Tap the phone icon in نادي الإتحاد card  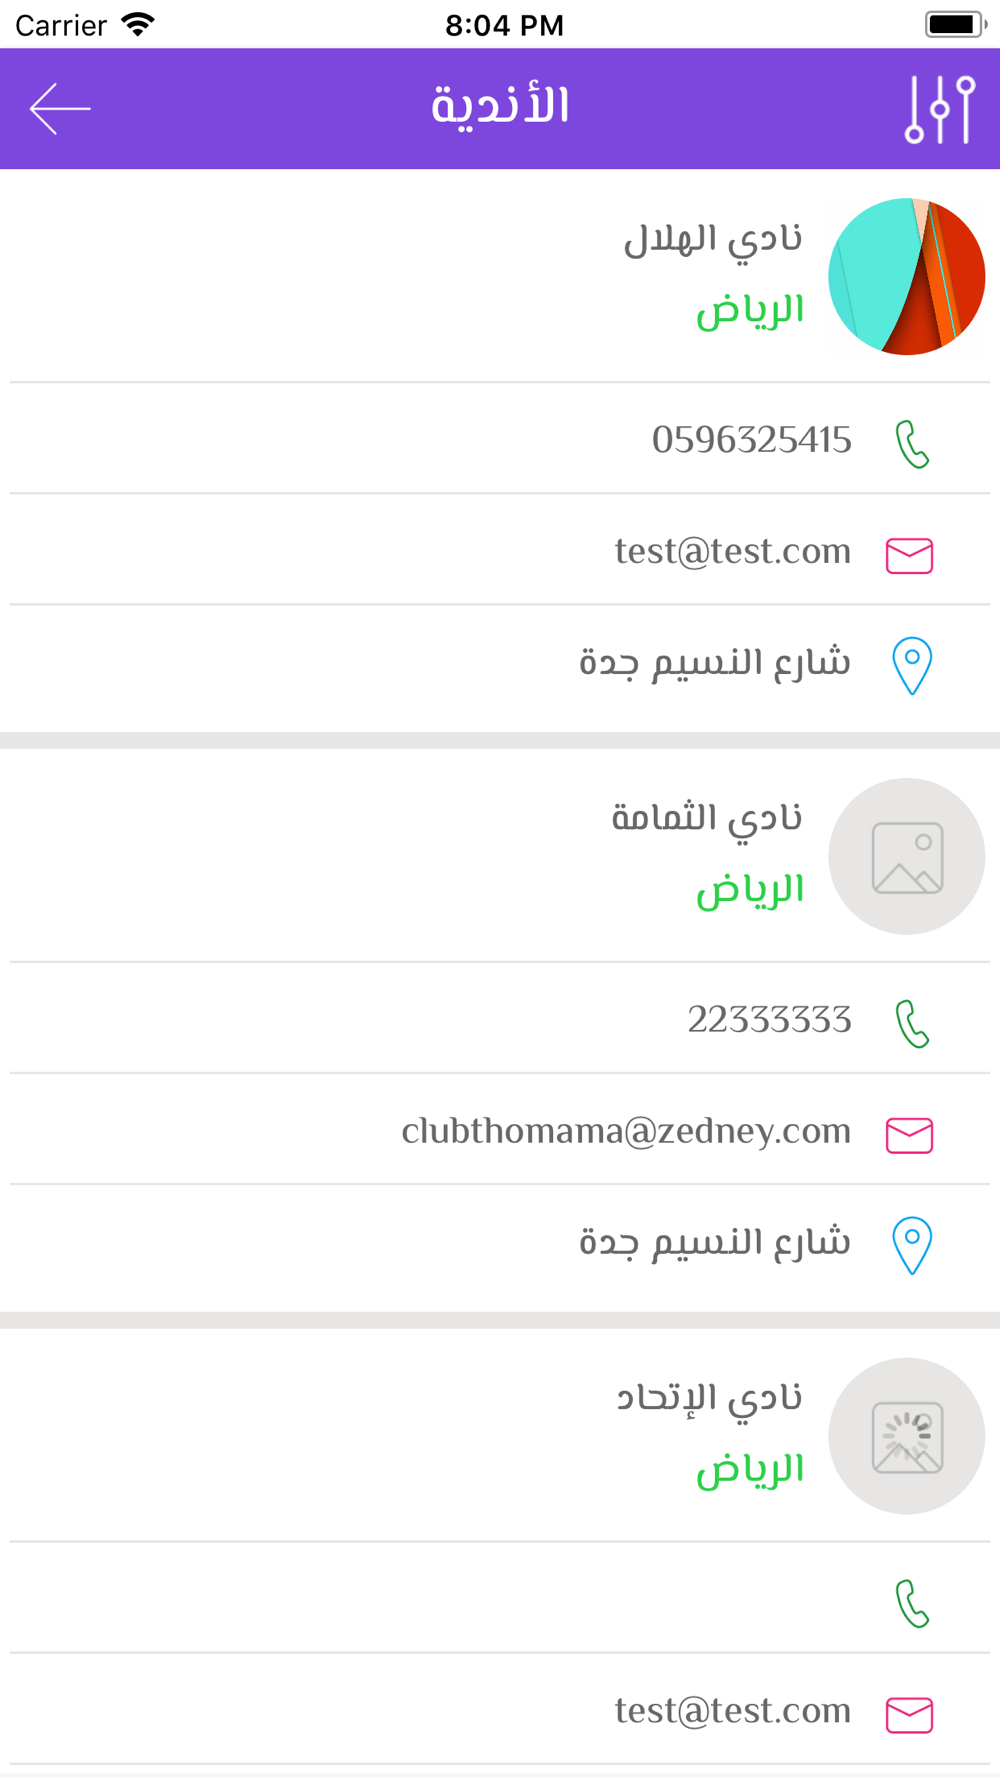click(x=911, y=1604)
